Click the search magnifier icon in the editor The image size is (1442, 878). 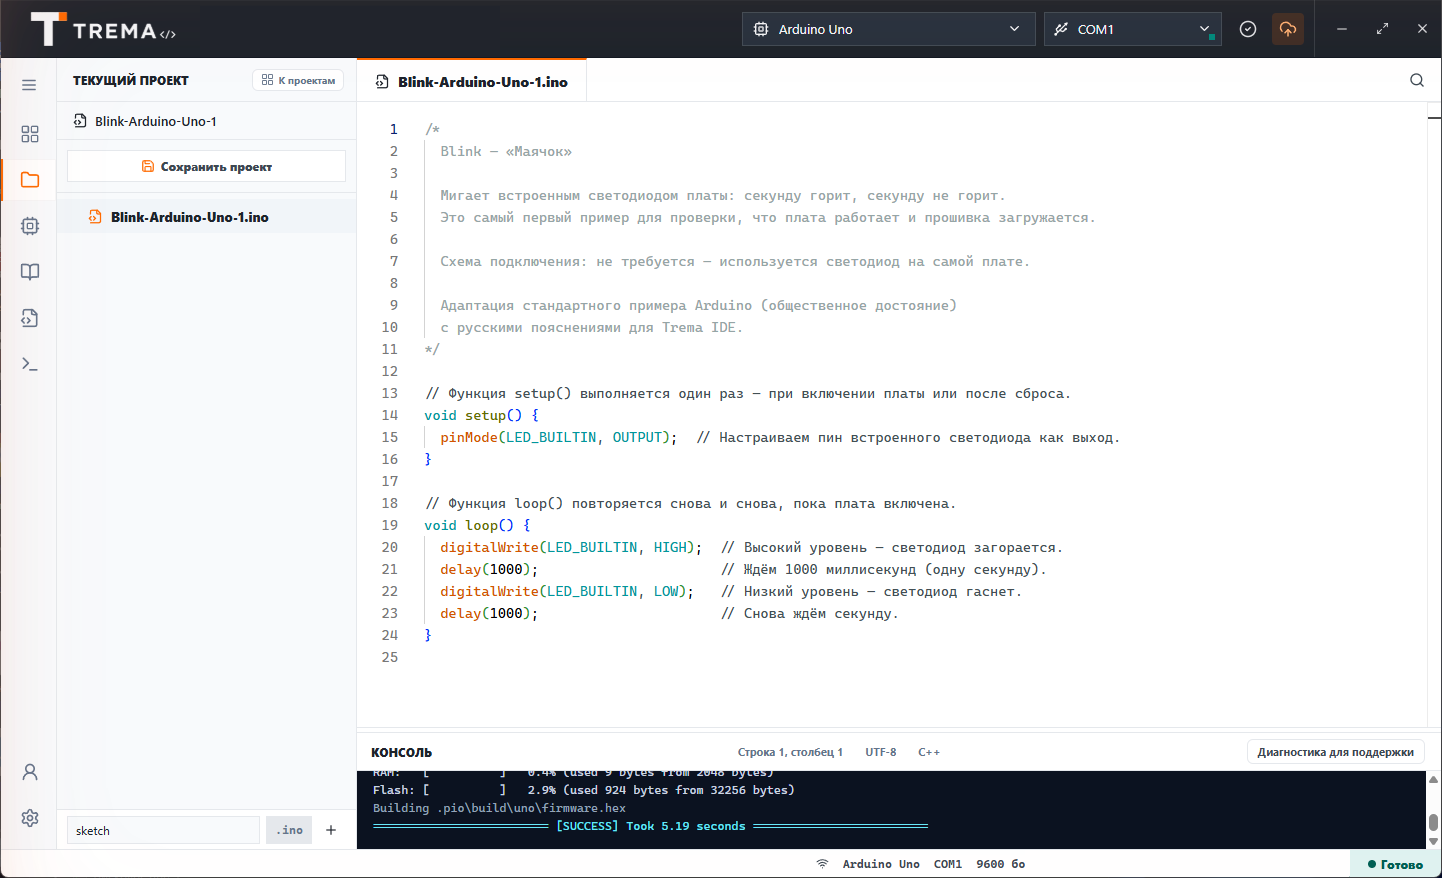1417,80
